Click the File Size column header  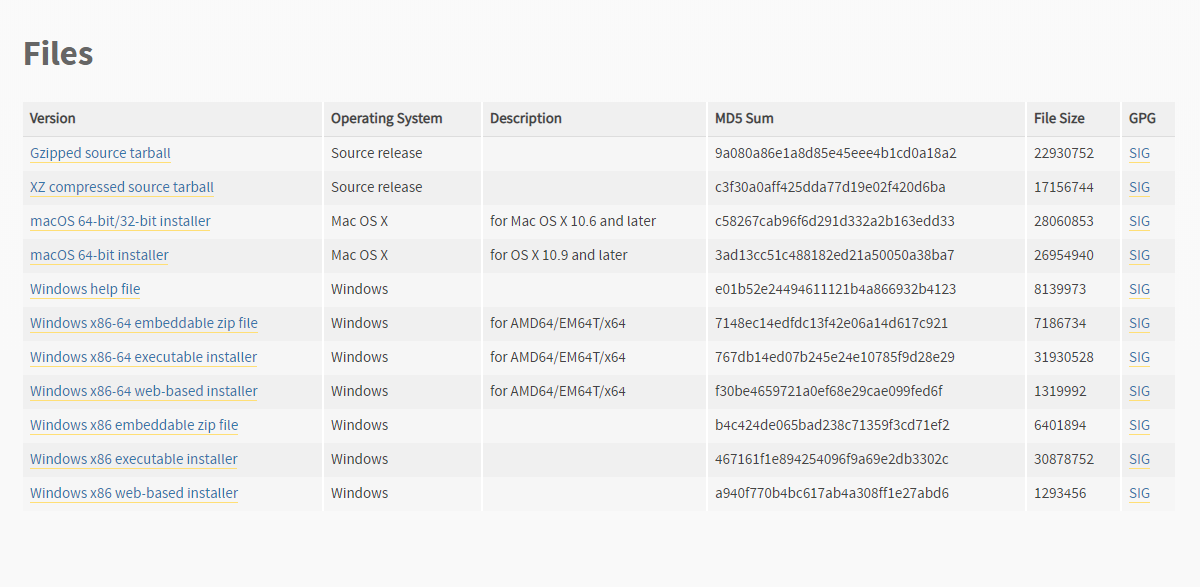coord(1059,118)
